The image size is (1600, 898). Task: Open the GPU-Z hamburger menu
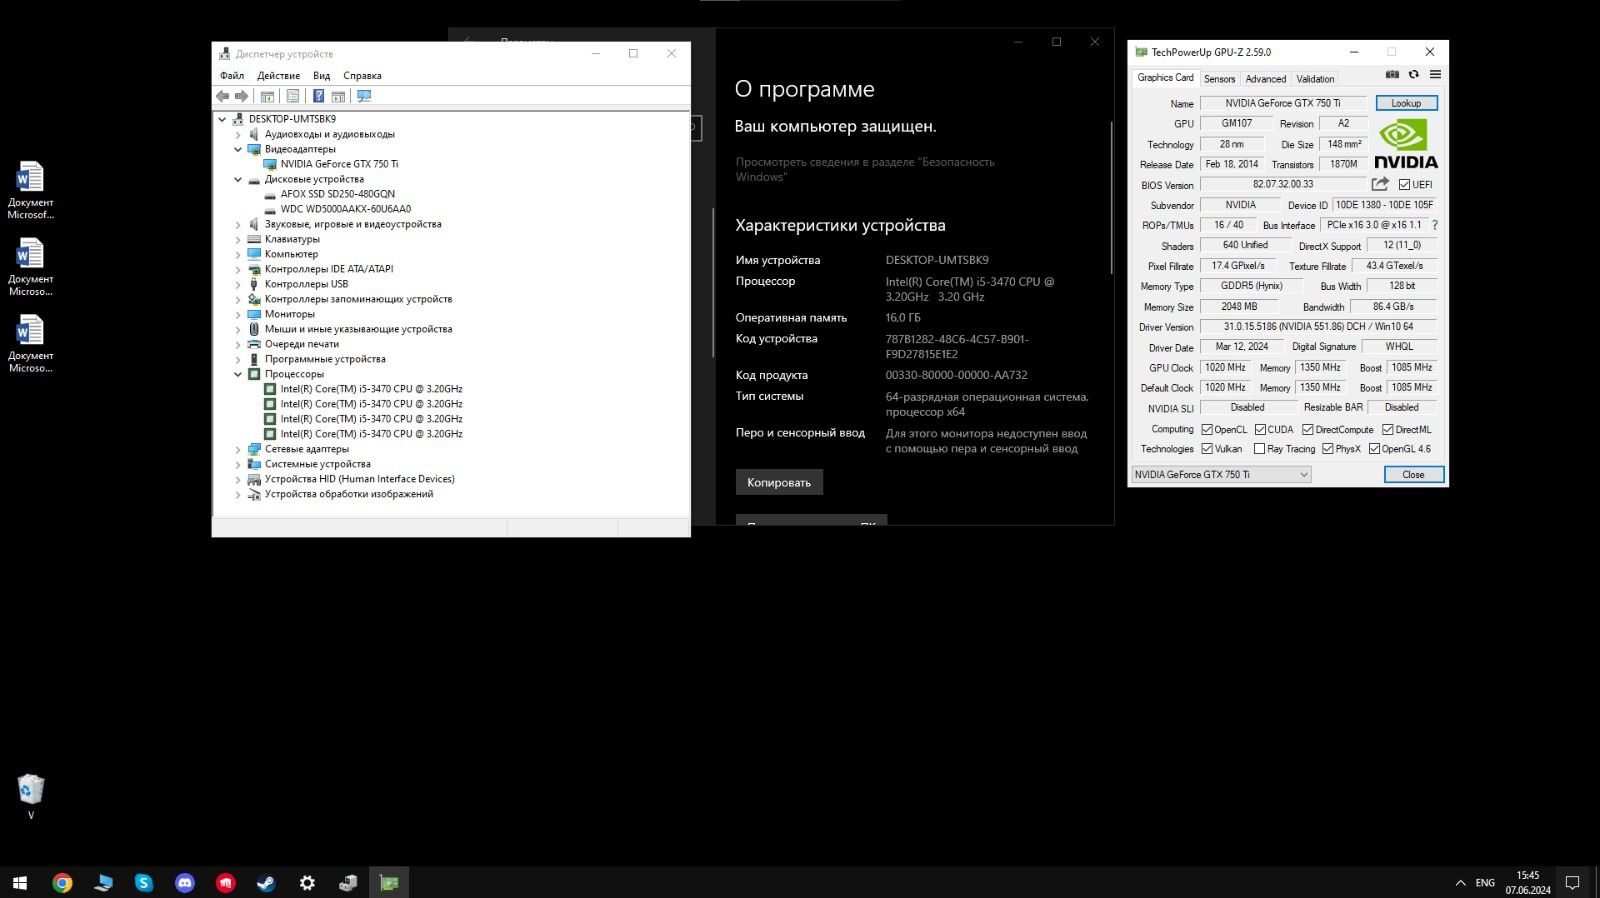click(x=1435, y=74)
